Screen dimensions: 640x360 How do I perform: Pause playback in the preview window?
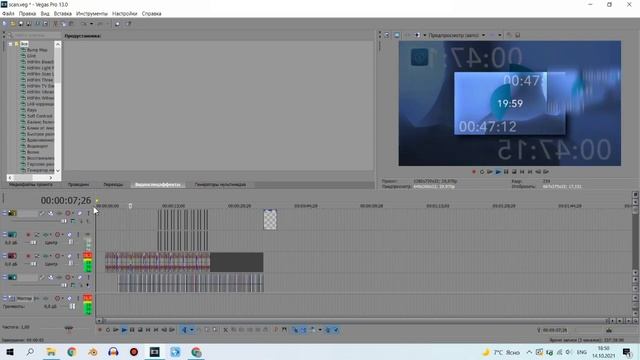(506, 172)
